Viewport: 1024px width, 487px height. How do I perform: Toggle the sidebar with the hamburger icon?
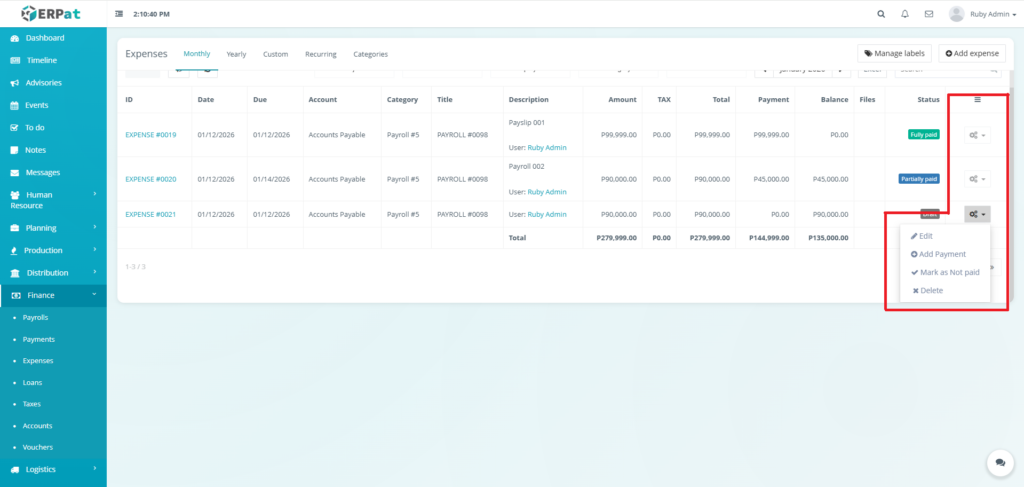pyautogui.click(x=120, y=14)
